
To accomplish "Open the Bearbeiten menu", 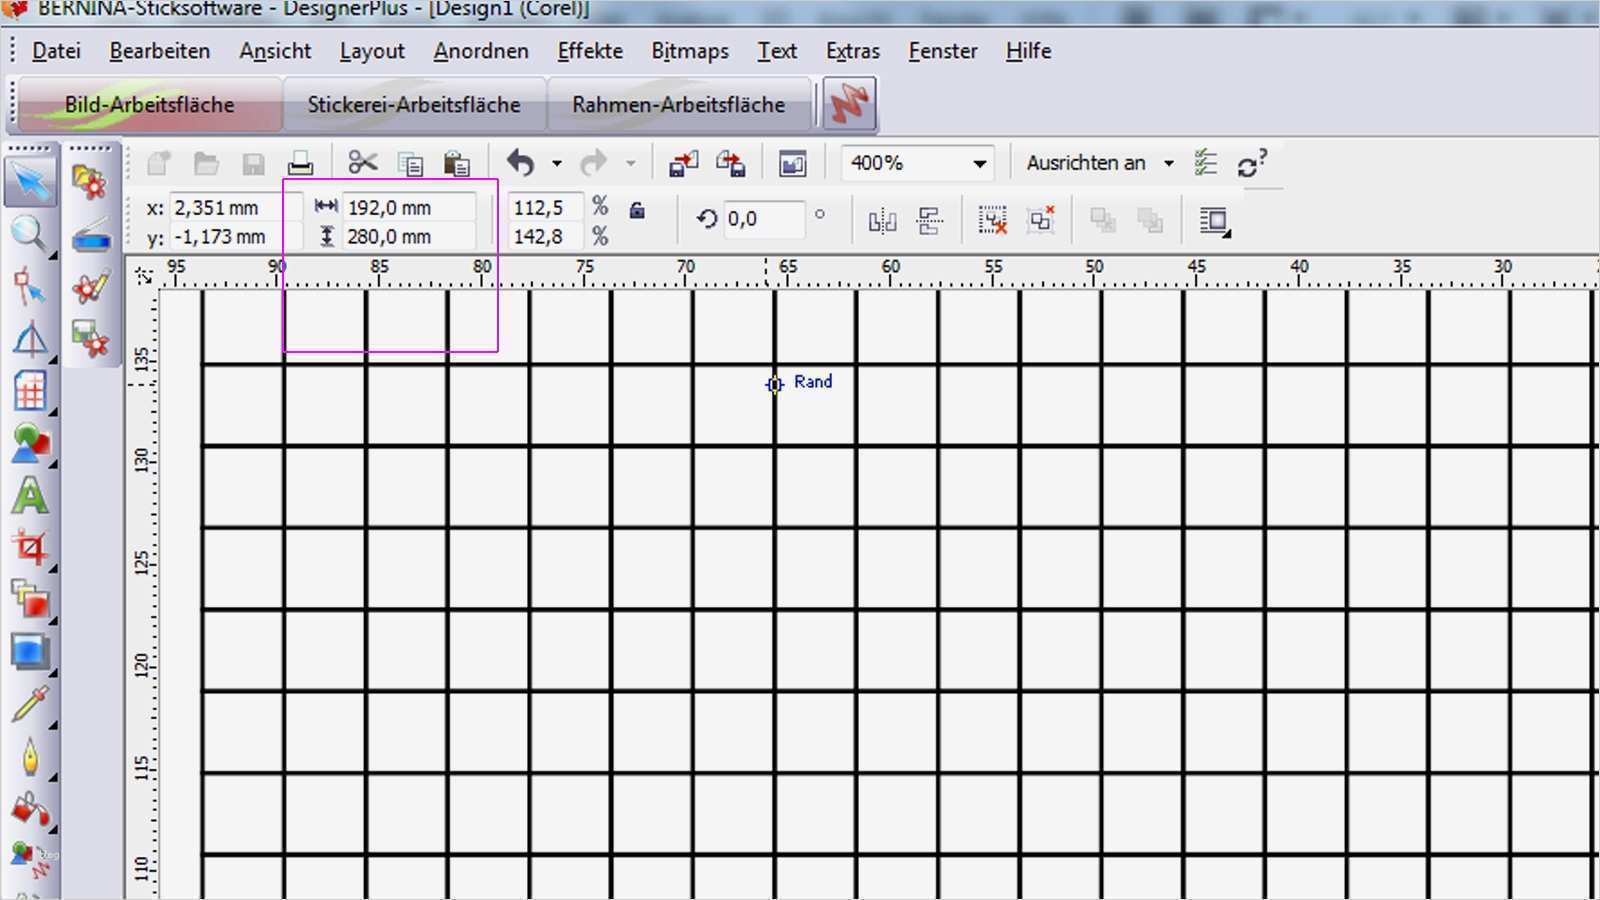I will (x=160, y=51).
